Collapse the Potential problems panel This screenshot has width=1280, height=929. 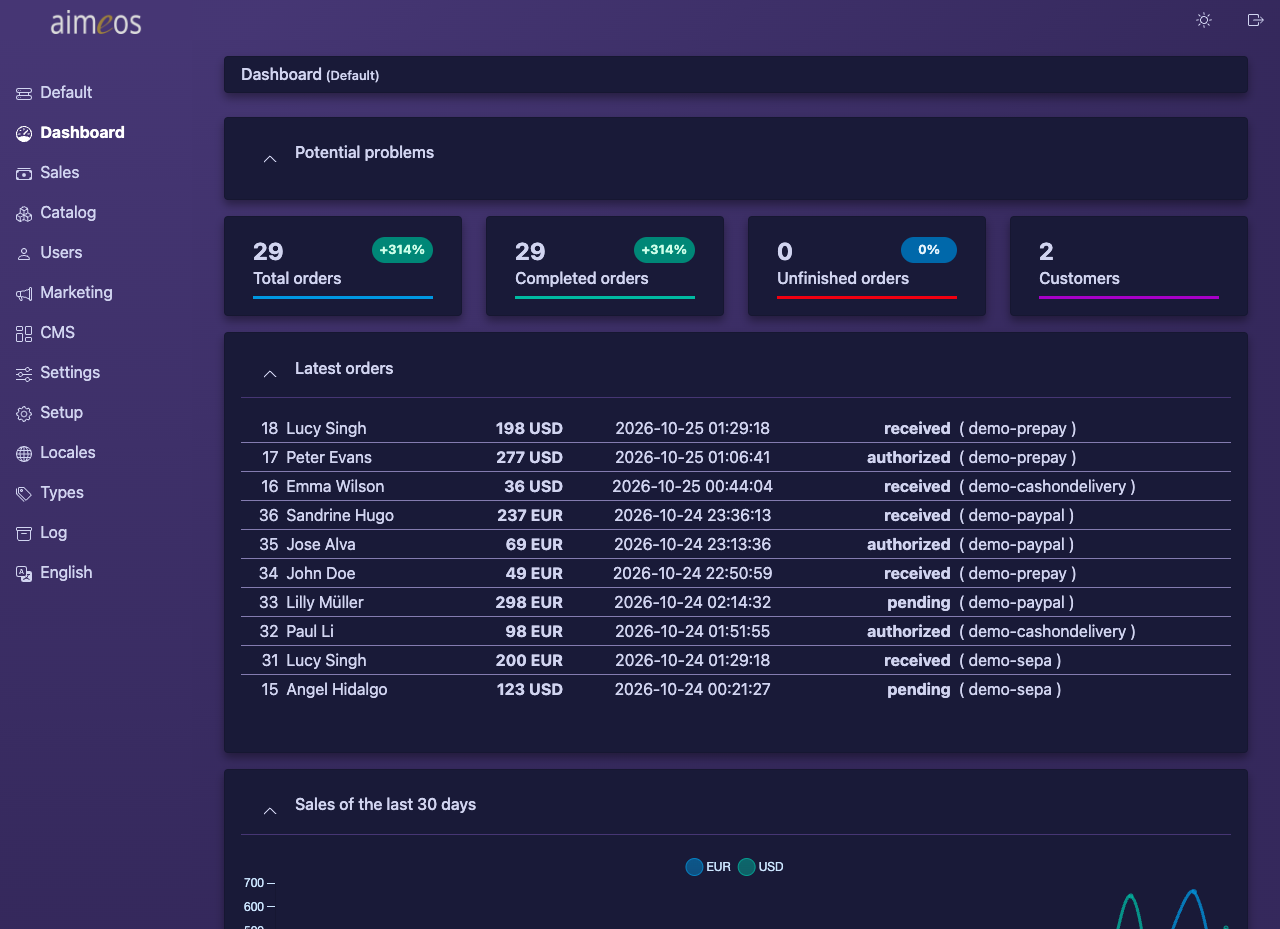(269, 158)
